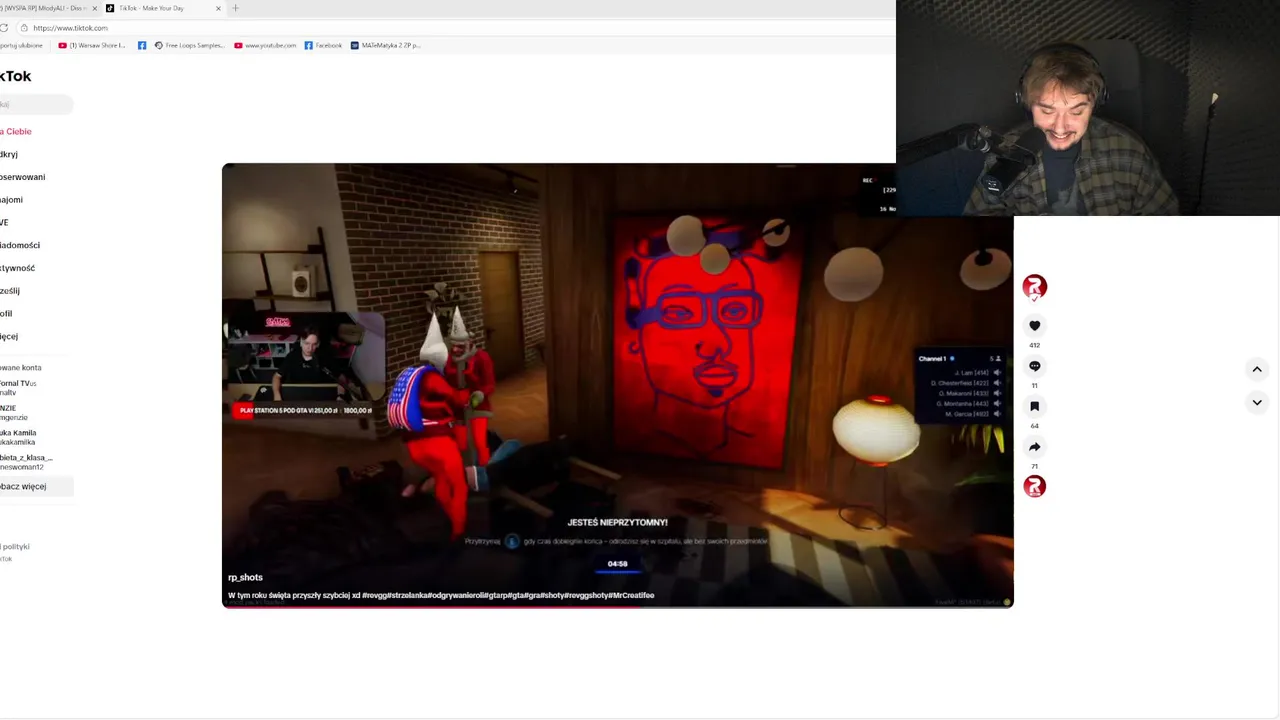This screenshot has width=1280, height=720.
Task: Open the MATeMAtyka 2 ZP bookmark
Action: tap(386, 45)
